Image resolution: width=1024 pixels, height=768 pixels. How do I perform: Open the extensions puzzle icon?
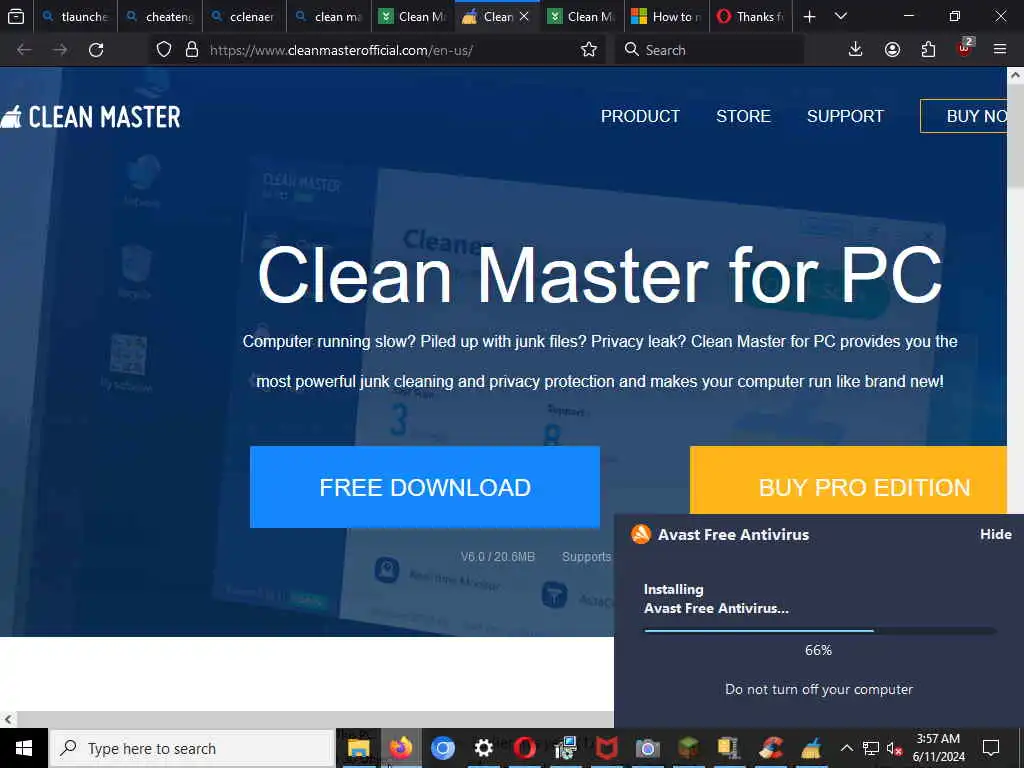pos(928,50)
